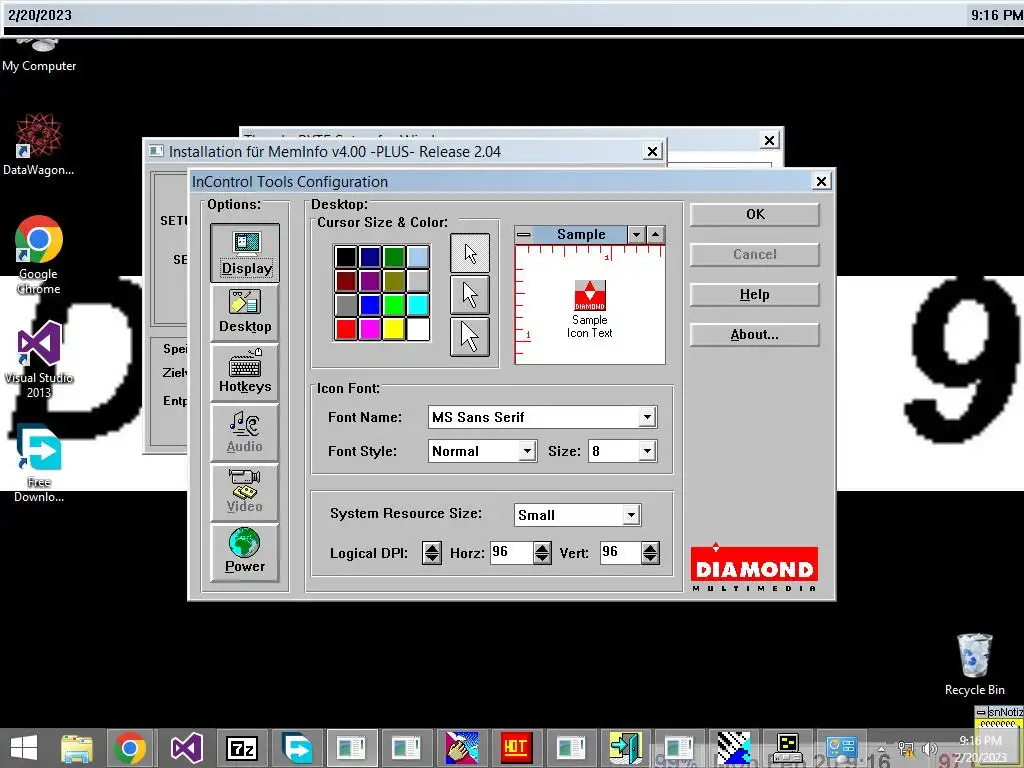Click the Vert DPI value field

coord(620,552)
